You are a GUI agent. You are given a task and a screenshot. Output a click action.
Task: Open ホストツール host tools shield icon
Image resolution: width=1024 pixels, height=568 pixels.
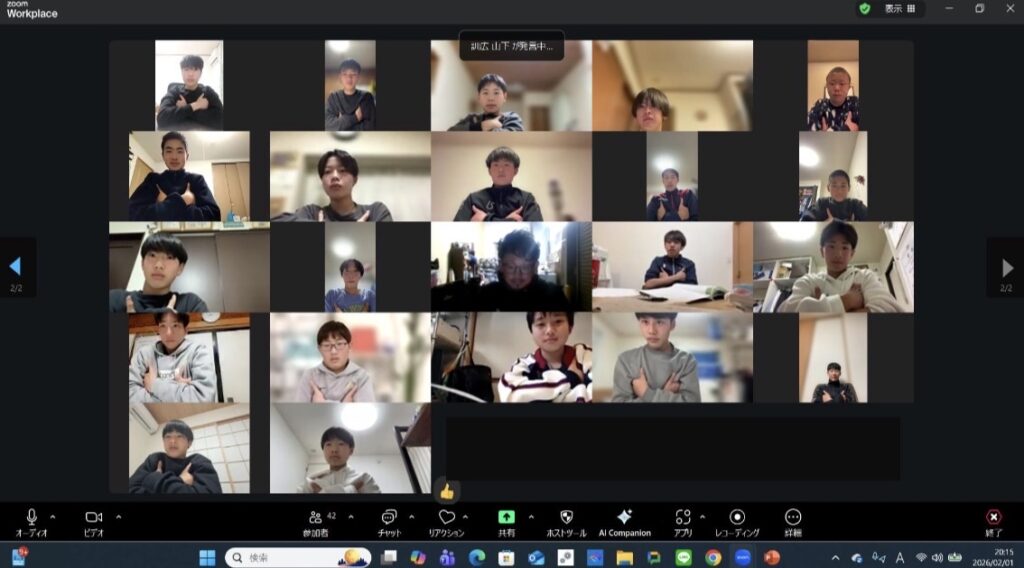566,518
